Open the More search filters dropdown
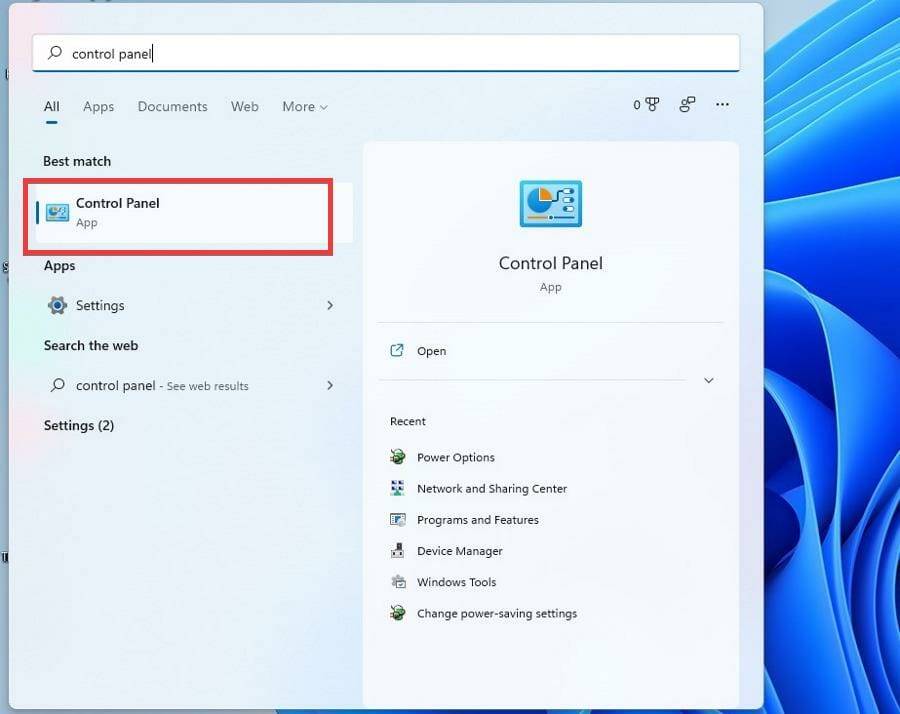The image size is (900, 714). 304,107
